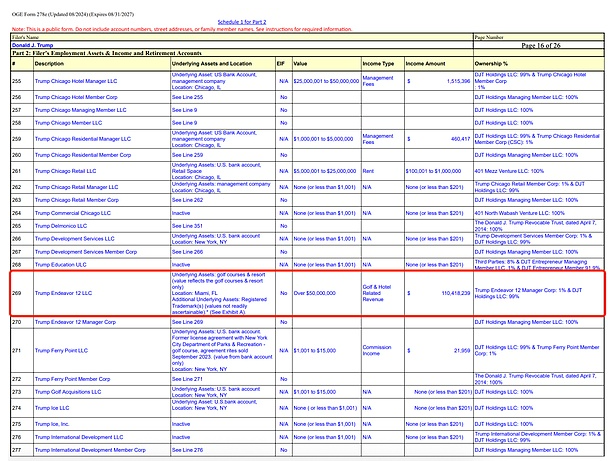This screenshot has height=461, width=610.
Task: Select "Trump Delmonico LLC" description
Action: pyautogui.click(x=61, y=226)
